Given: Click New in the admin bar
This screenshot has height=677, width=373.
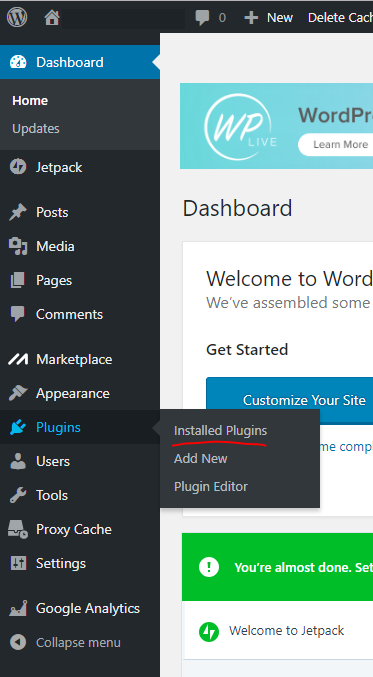Looking at the screenshot, I should [280, 18].
